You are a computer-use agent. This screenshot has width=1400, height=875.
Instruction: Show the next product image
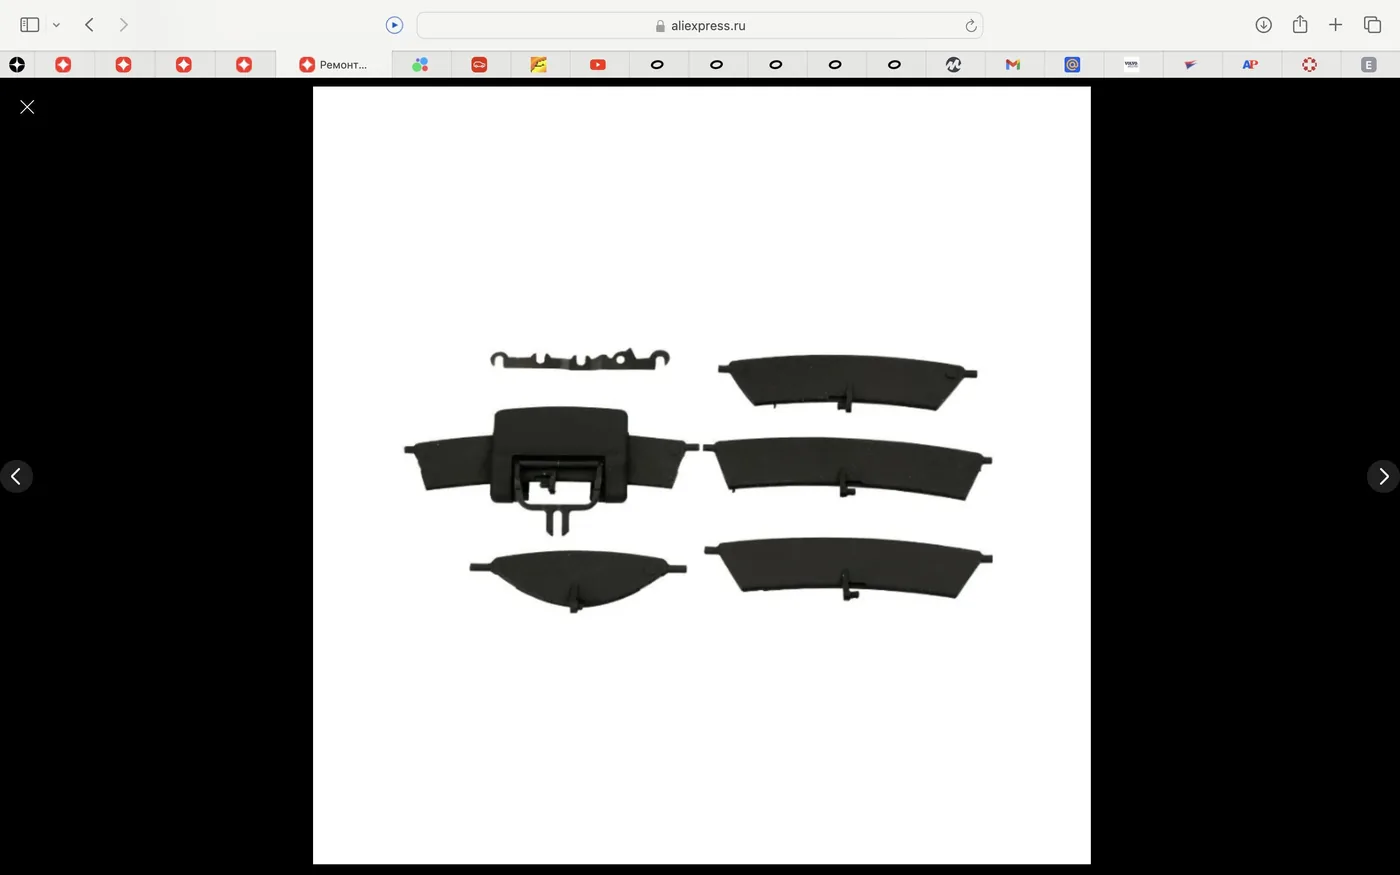pos(1383,476)
